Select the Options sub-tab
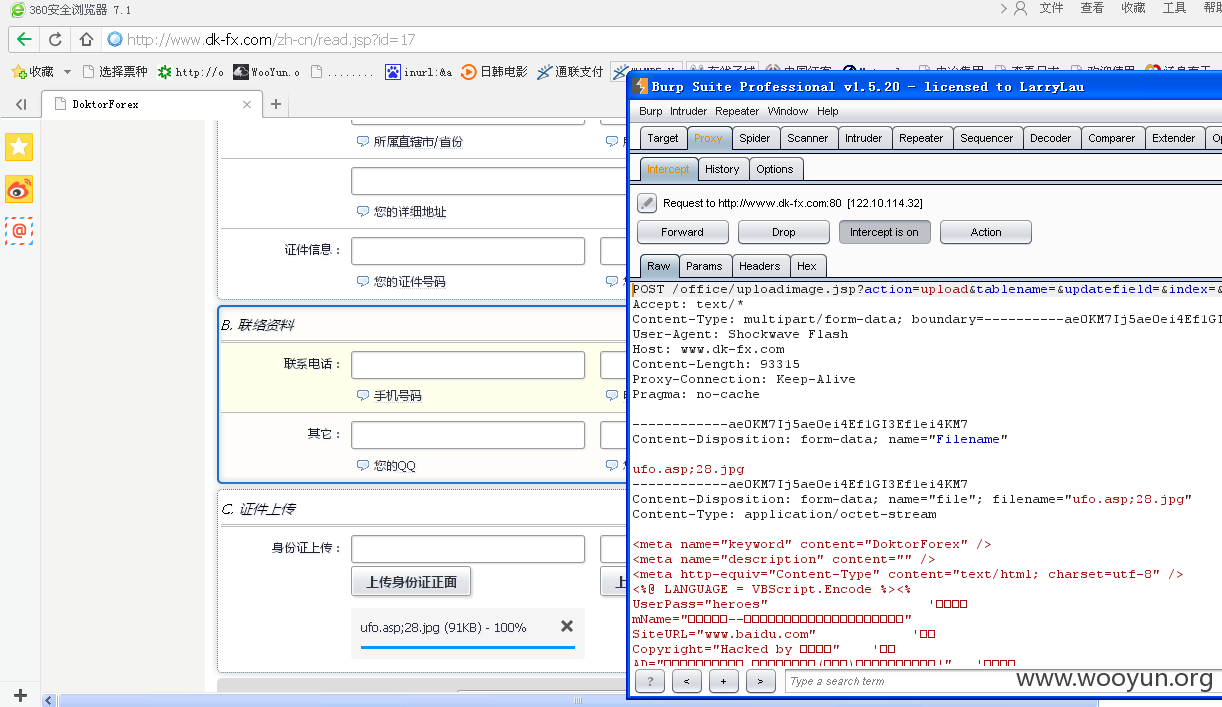 pyautogui.click(x=775, y=169)
